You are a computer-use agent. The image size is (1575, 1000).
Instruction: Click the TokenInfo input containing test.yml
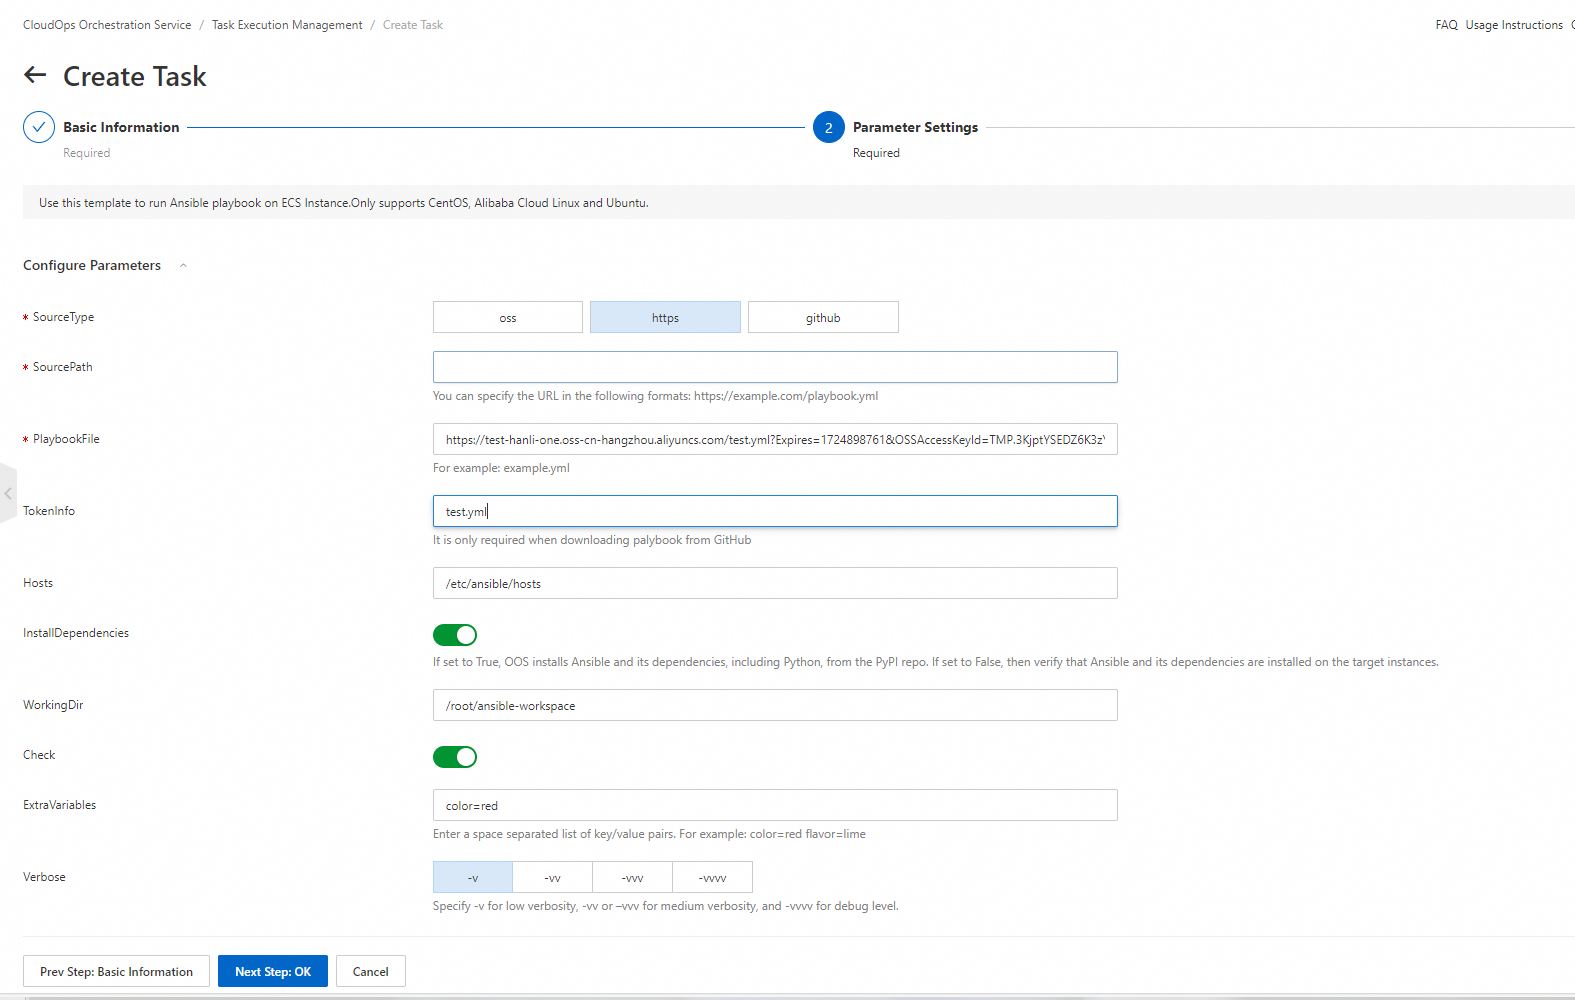[x=775, y=511]
